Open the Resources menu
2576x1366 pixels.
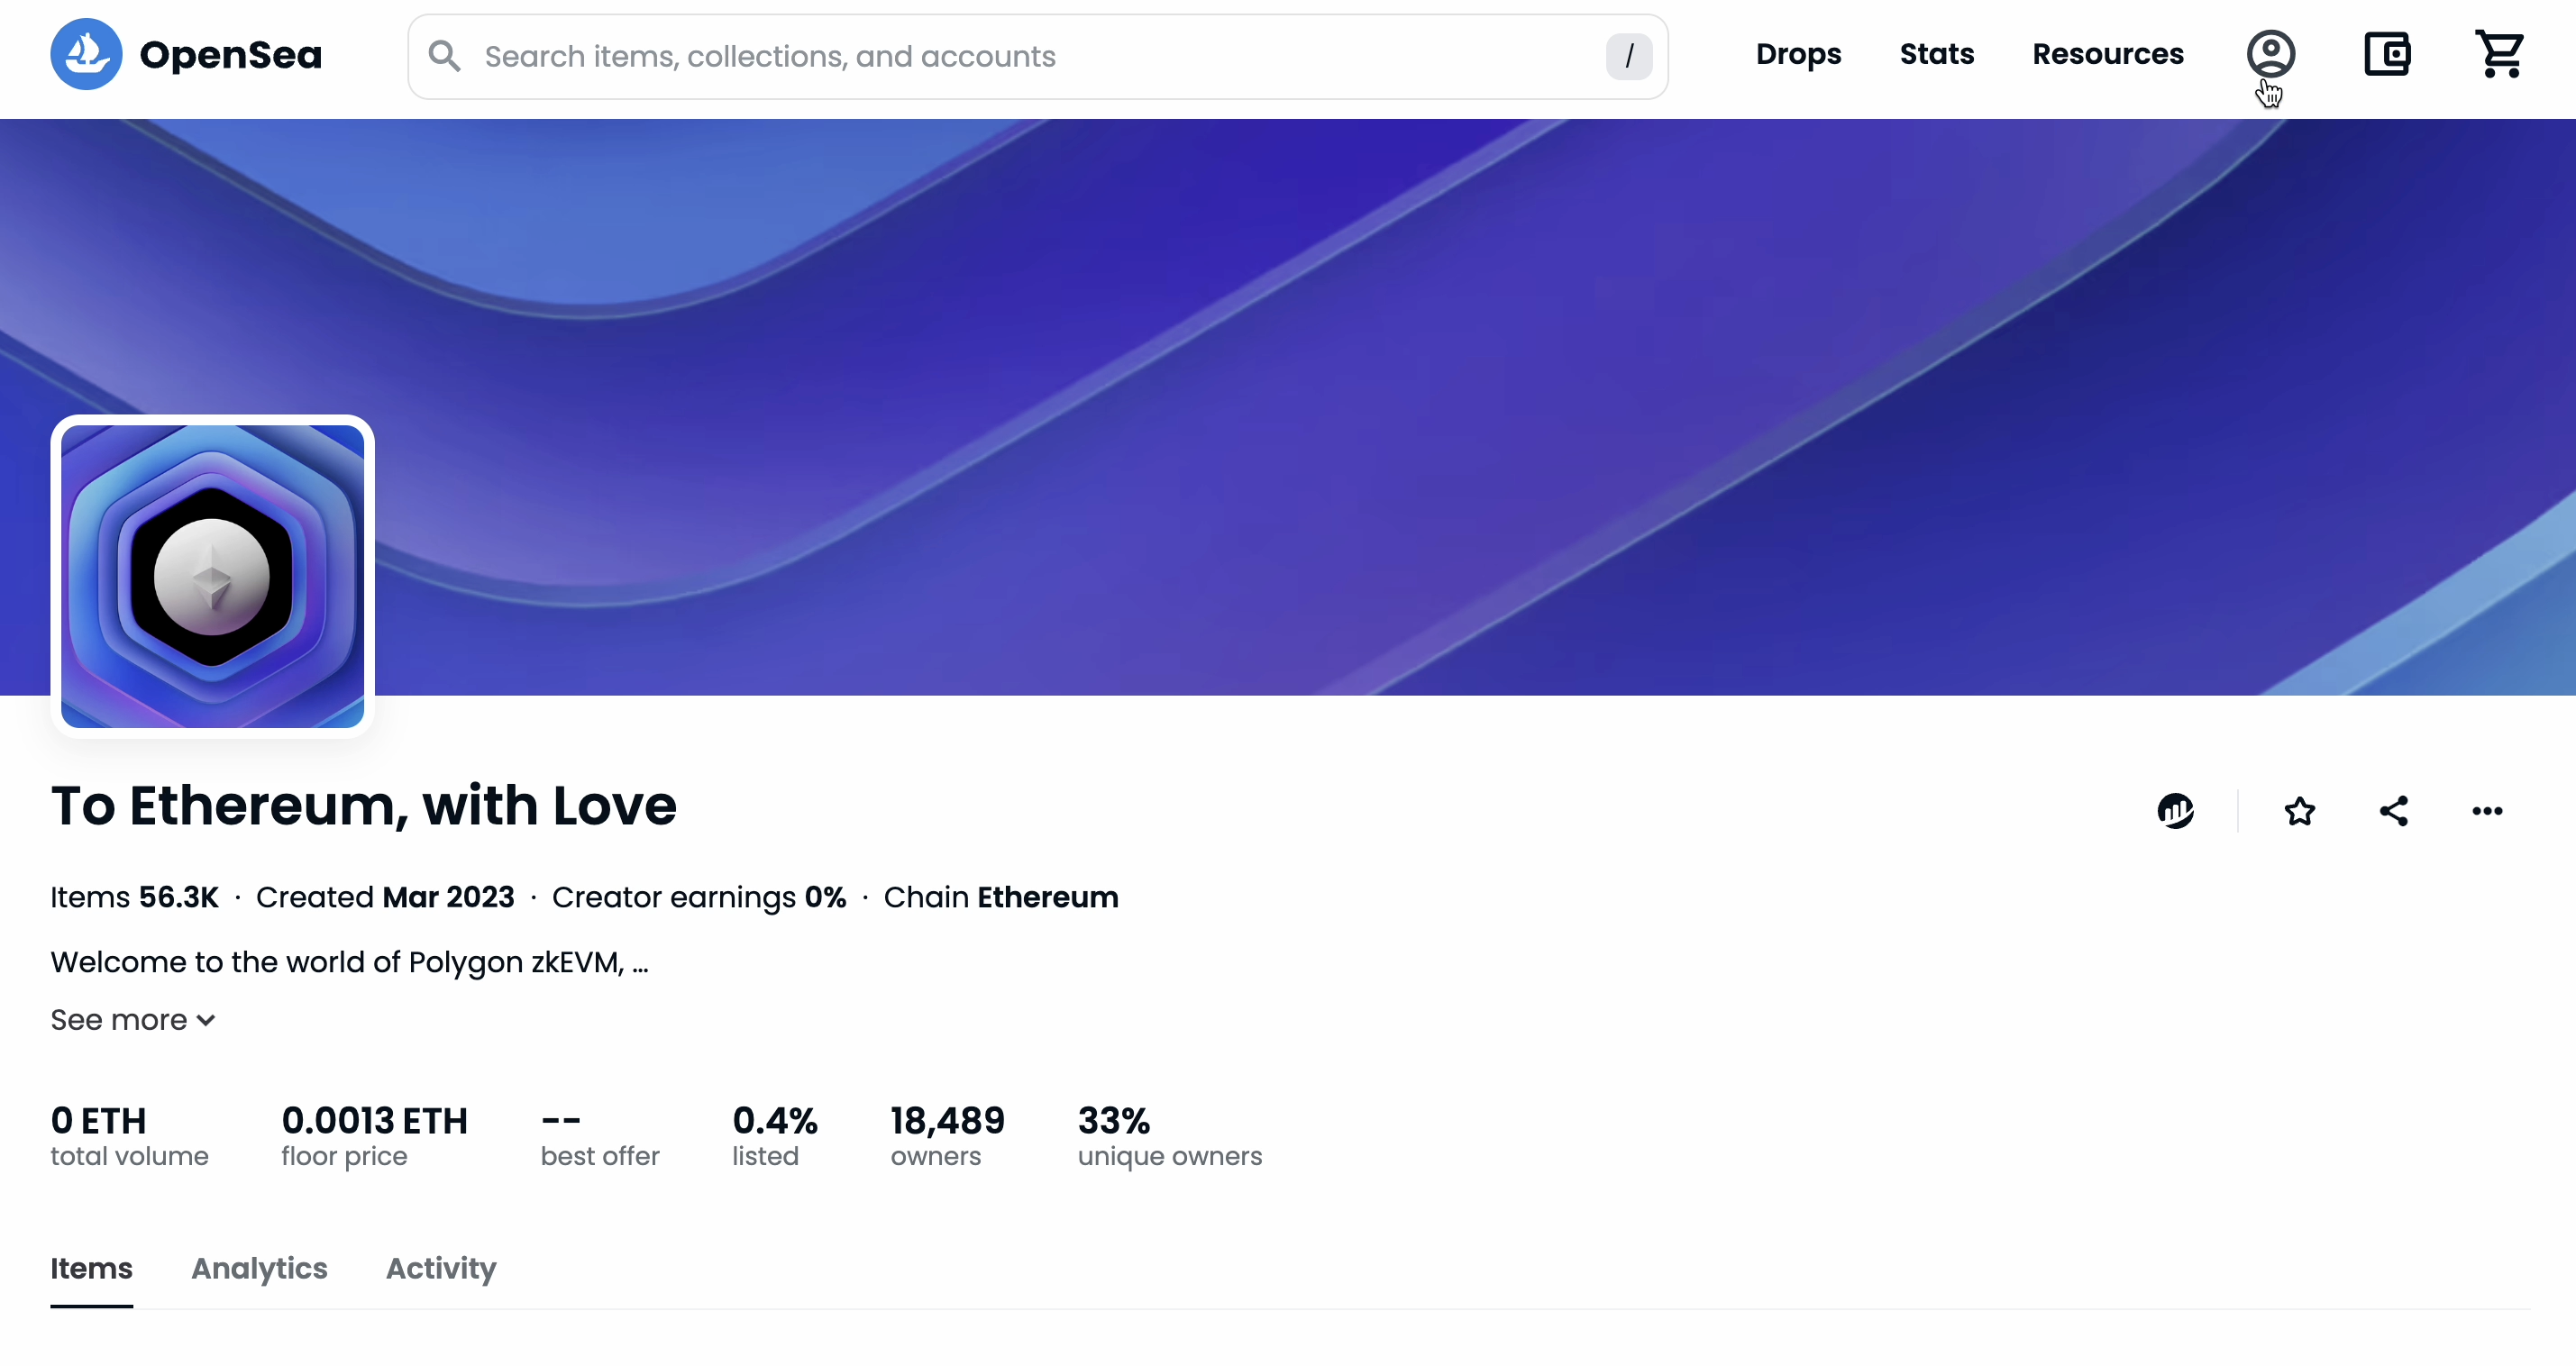click(2107, 54)
